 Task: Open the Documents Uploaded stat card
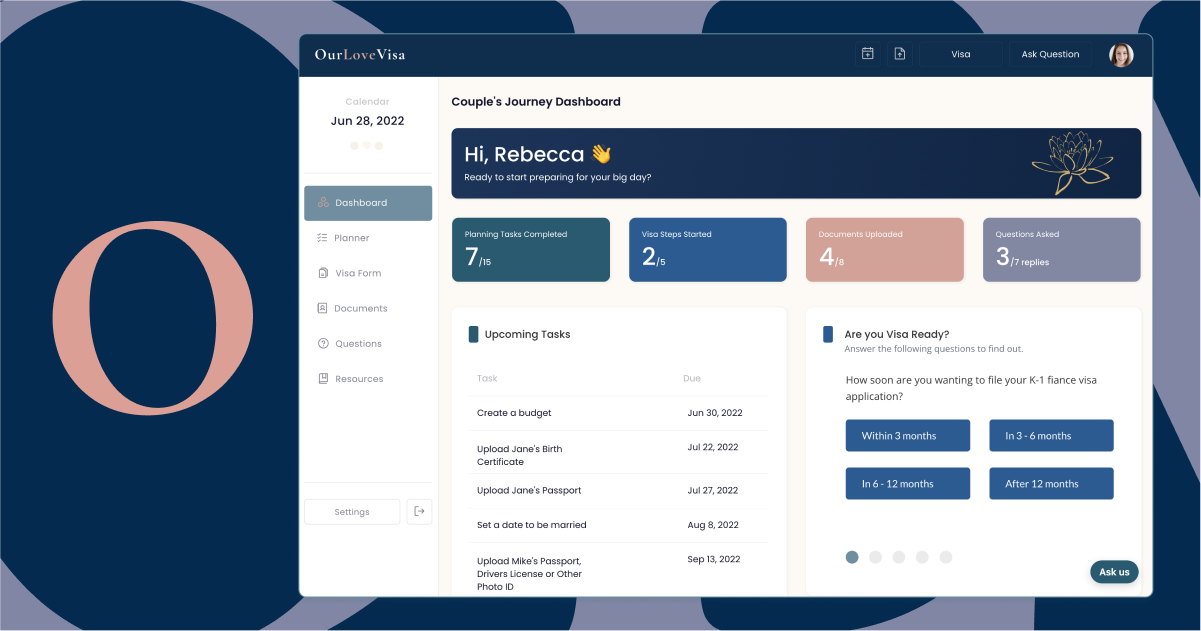pyautogui.click(x=884, y=250)
